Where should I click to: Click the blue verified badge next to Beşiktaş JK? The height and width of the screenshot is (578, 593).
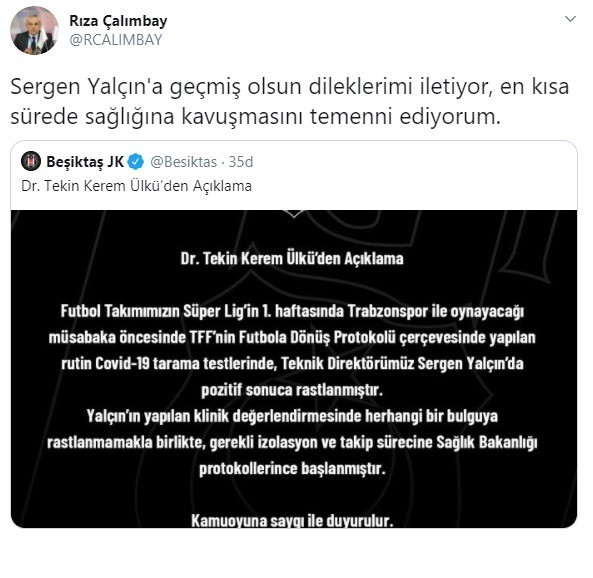pos(135,162)
